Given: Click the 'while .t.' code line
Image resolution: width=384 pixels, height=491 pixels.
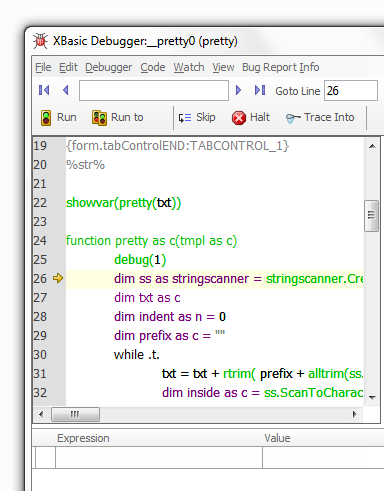Looking at the screenshot, I should pos(137,355).
